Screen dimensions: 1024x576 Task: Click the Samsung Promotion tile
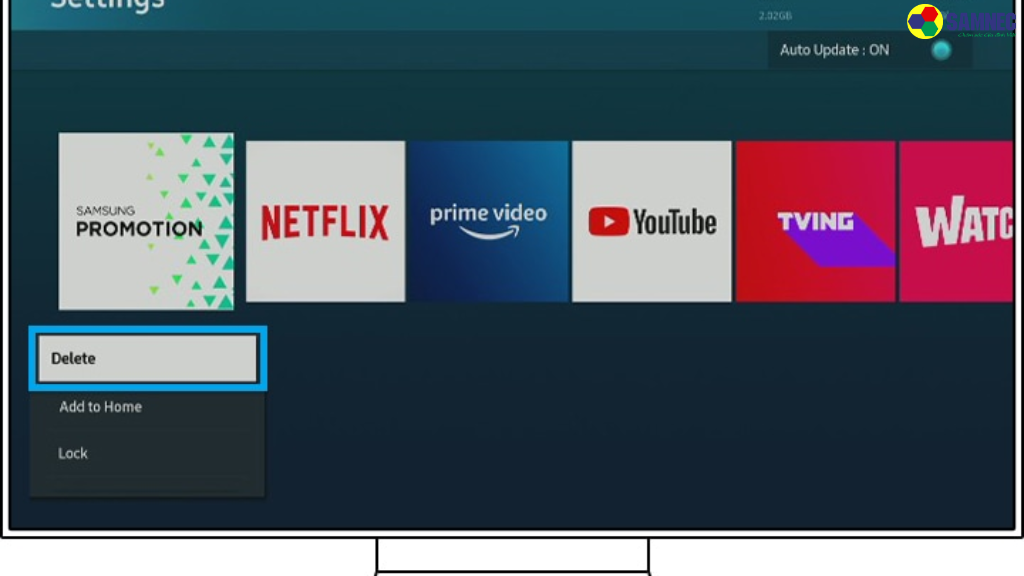click(x=146, y=221)
